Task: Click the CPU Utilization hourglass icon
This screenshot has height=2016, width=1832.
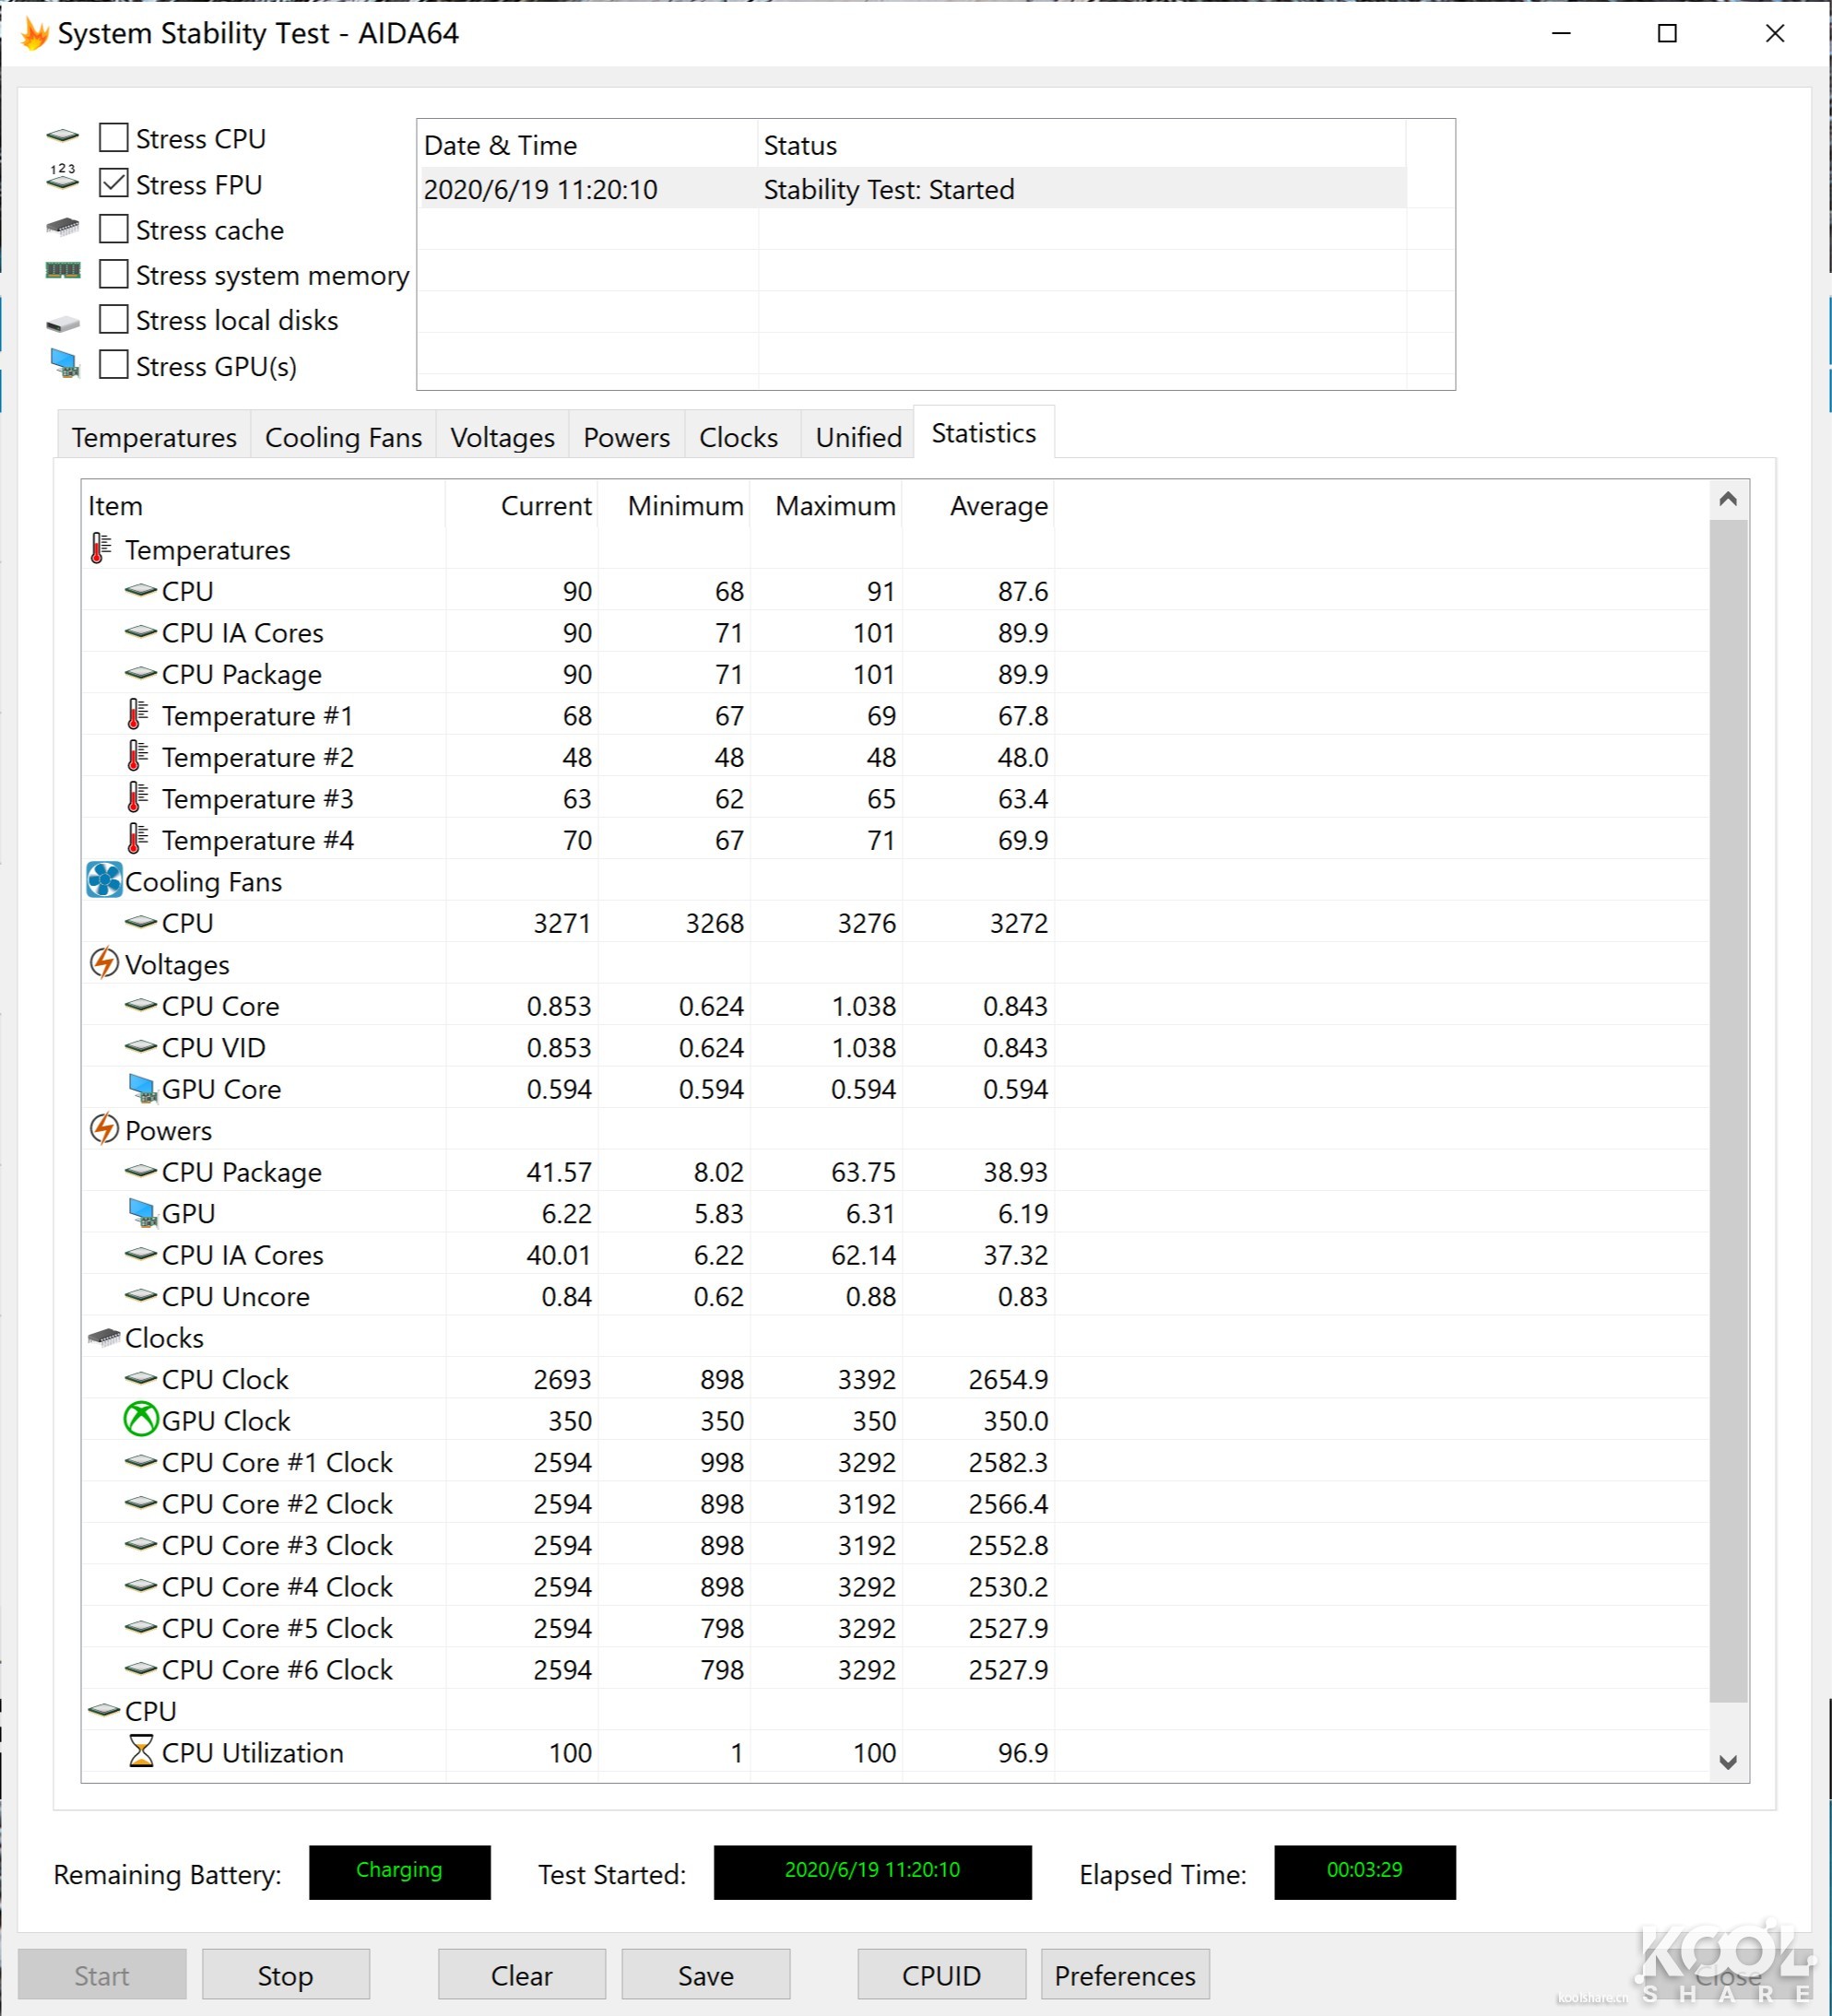Action: click(140, 1751)
